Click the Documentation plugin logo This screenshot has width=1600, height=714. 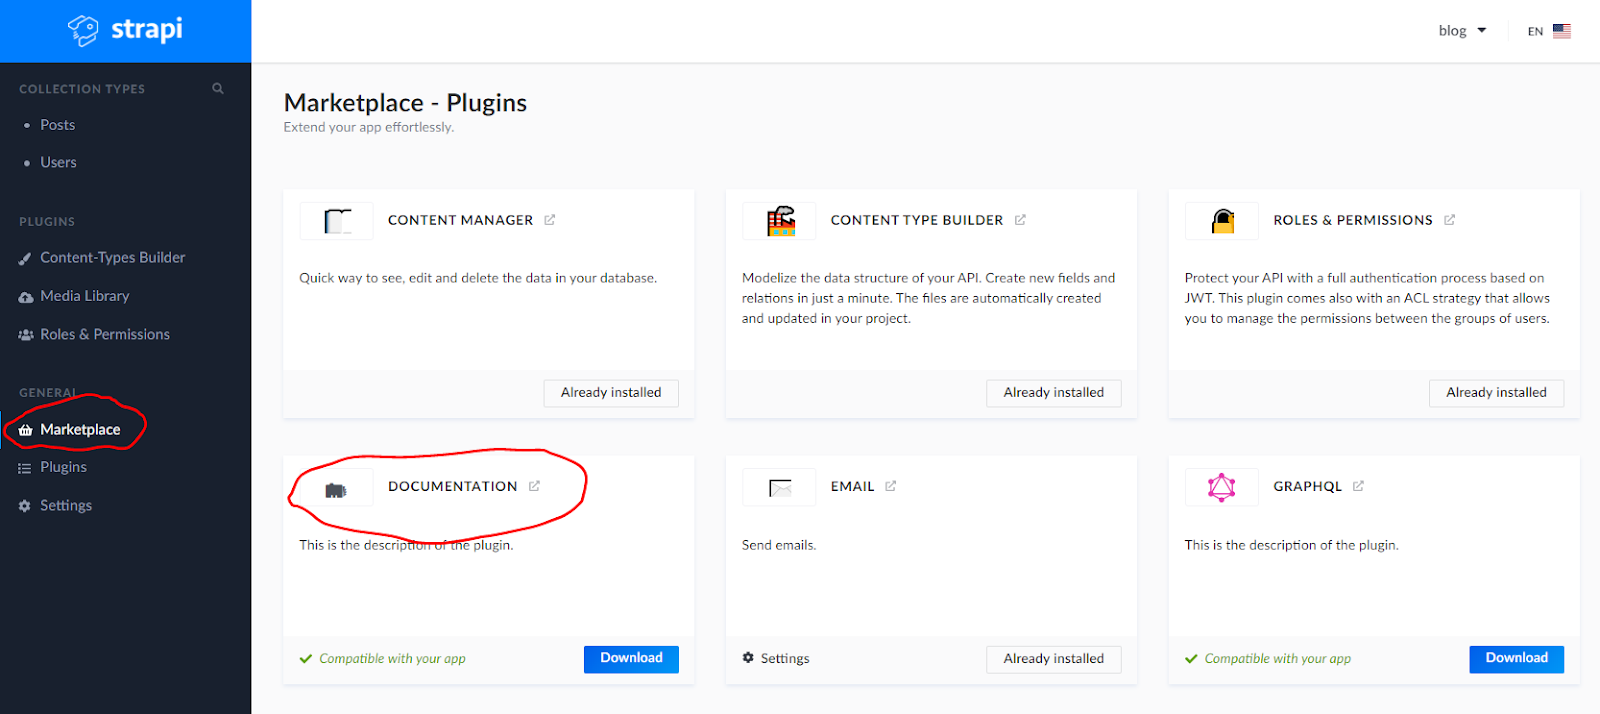click(337, 488)
